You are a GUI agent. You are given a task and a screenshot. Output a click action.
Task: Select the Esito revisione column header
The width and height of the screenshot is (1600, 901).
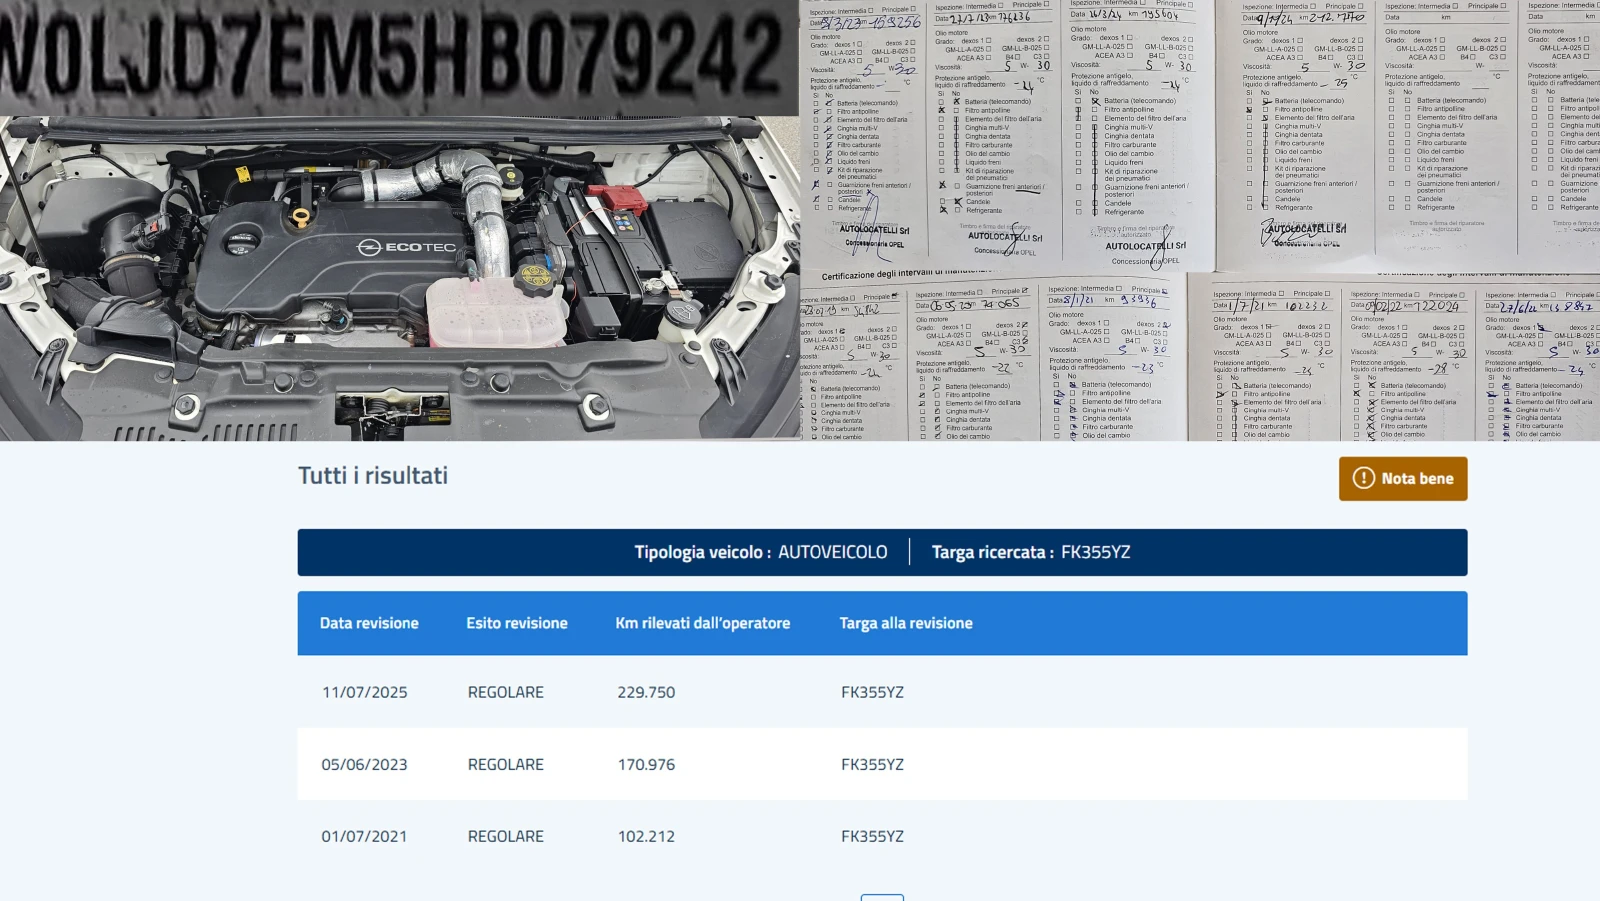[x=516, y=623]
